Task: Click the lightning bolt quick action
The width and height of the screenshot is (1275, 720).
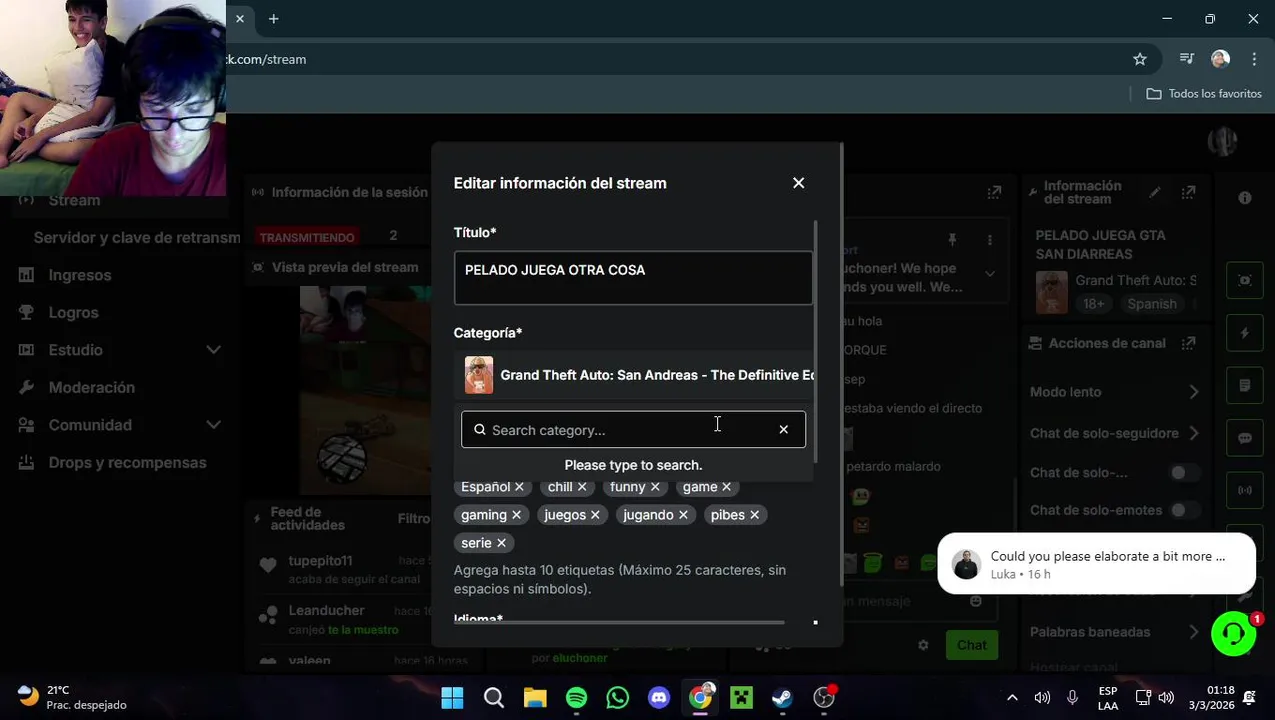Action: [1245, 333]
